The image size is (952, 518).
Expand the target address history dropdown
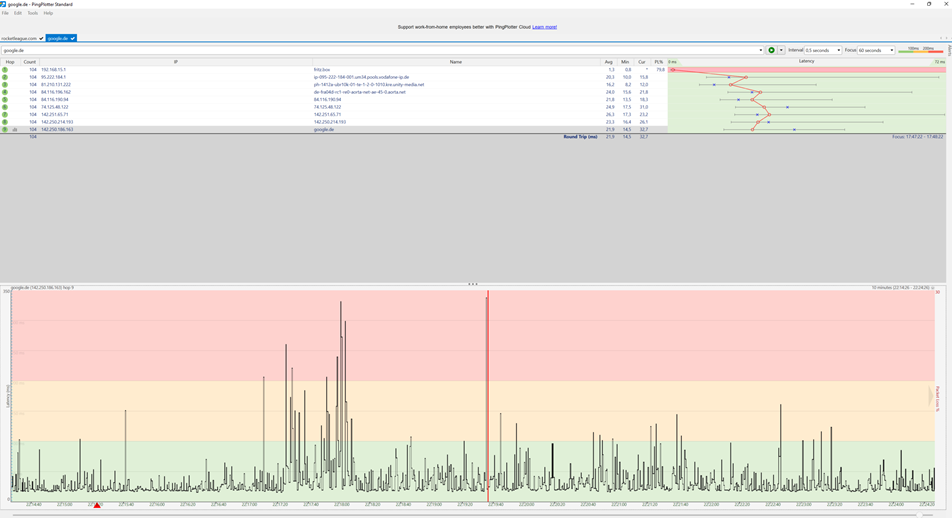(x=760, y=50)
